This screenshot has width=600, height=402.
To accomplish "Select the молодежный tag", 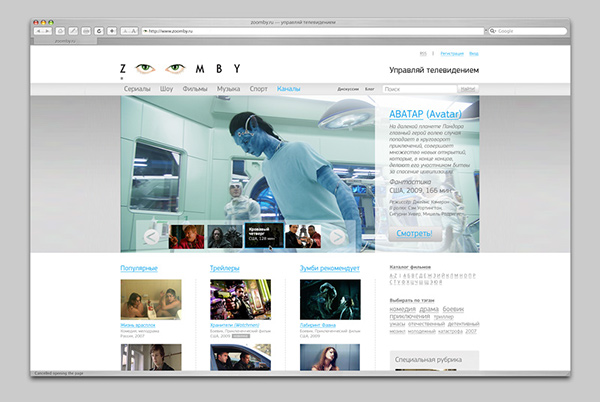I will [x=422, y=331].
